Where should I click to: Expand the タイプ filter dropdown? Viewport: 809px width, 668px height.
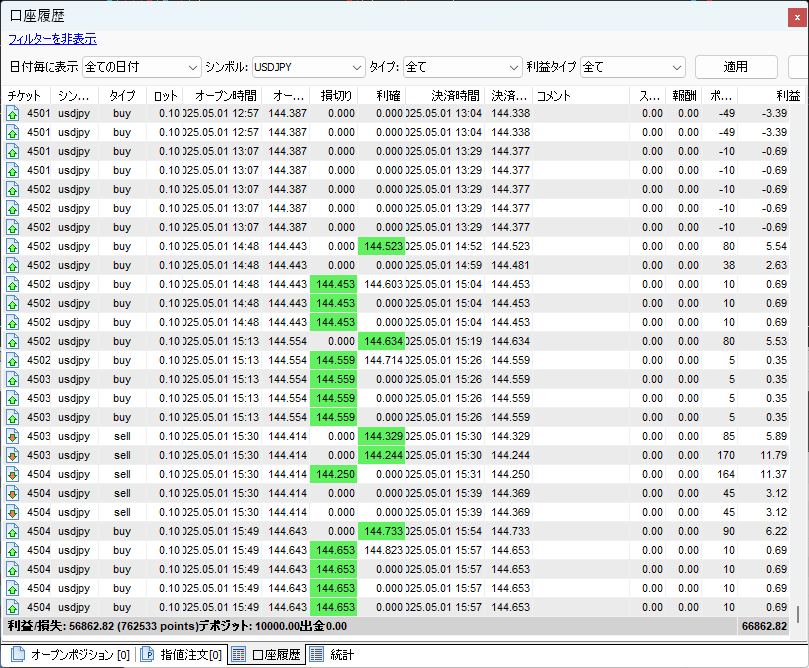click(x=463, y=67)
